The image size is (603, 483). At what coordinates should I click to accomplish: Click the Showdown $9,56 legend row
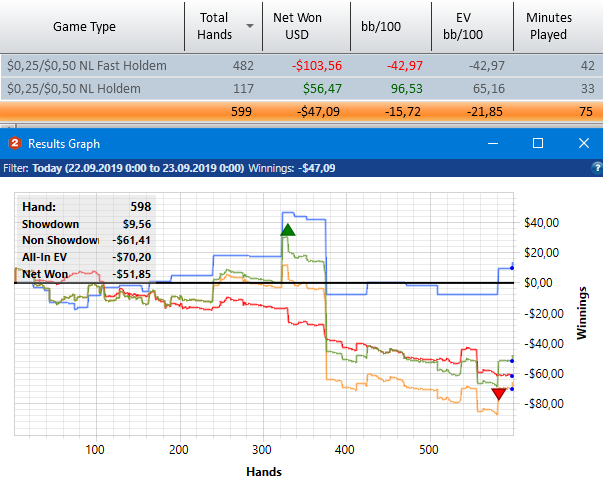[x=87, y=224]
